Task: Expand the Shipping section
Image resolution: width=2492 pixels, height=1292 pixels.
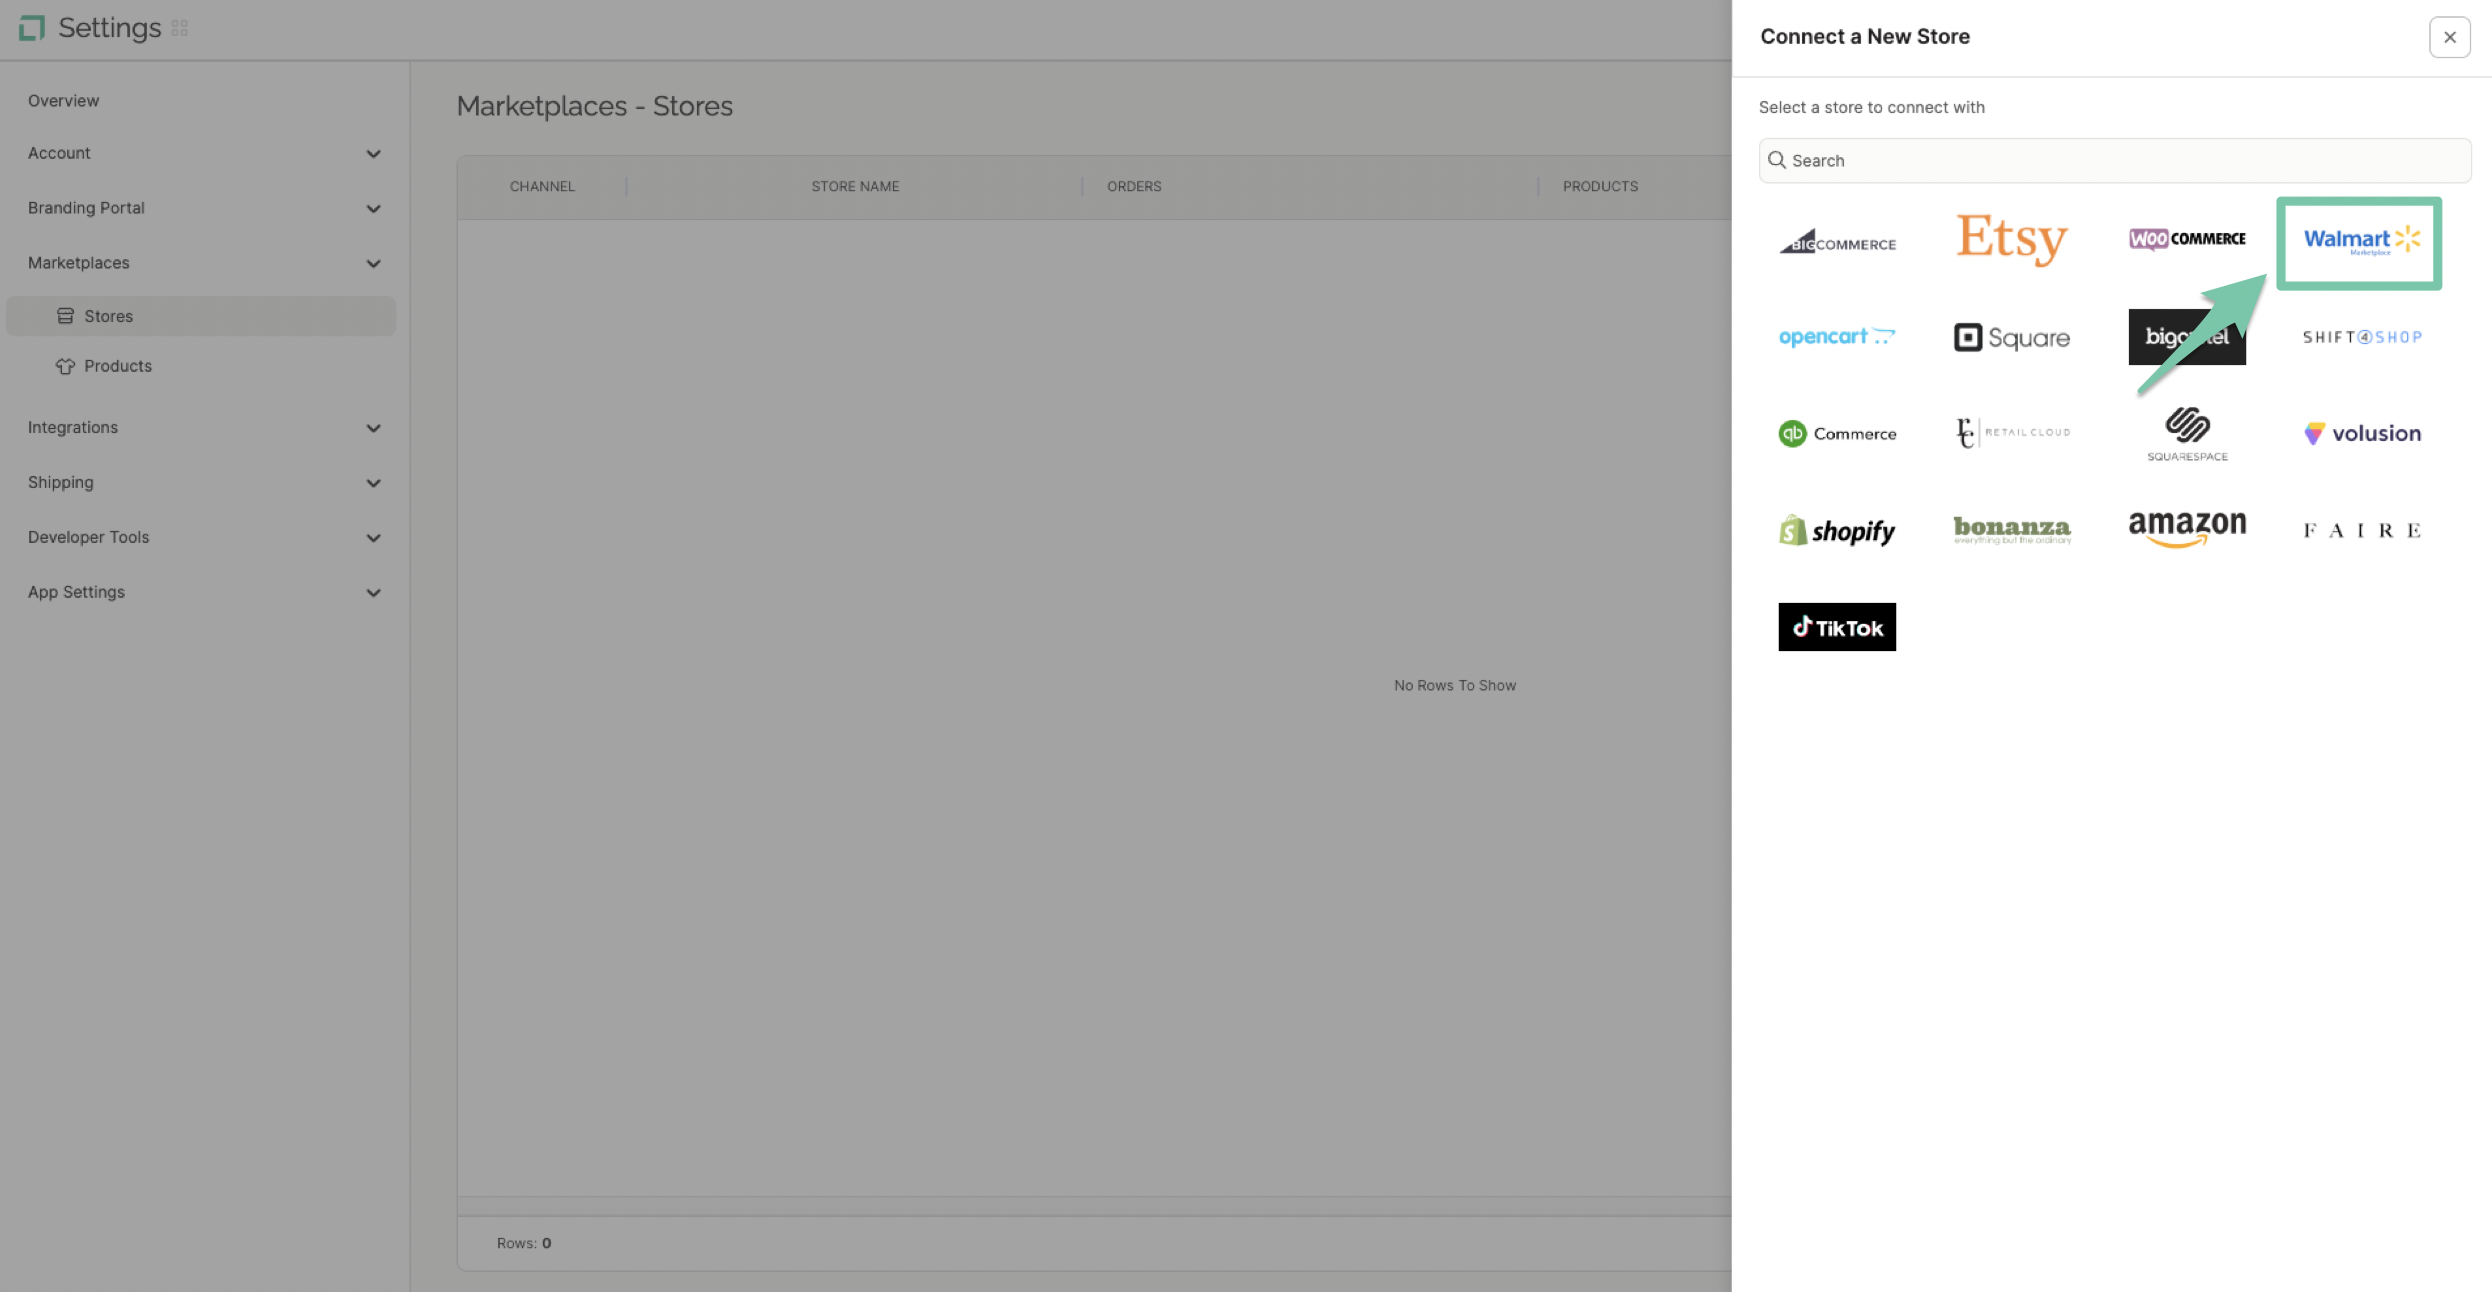Action: pos(204,482)
